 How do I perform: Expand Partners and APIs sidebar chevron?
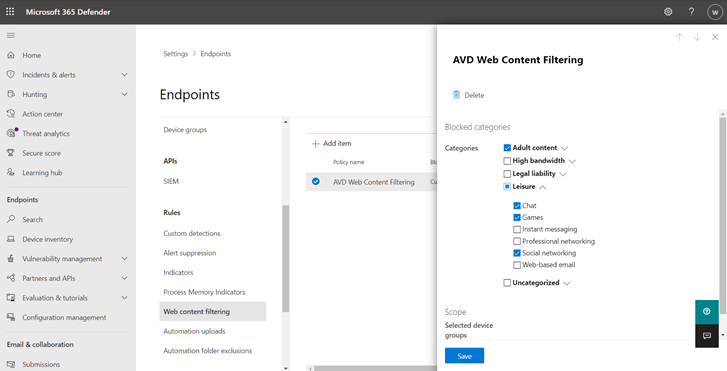point(124,278)
